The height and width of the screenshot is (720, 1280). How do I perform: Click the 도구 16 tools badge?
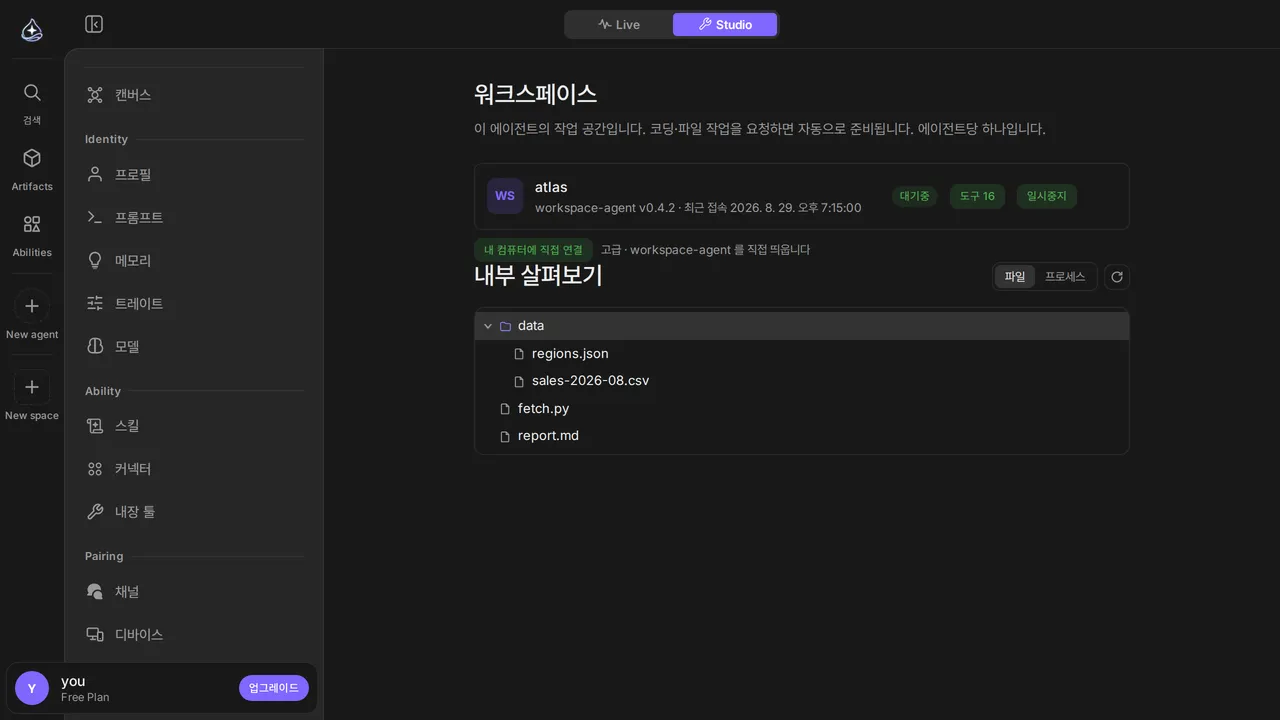click(977, 196)
